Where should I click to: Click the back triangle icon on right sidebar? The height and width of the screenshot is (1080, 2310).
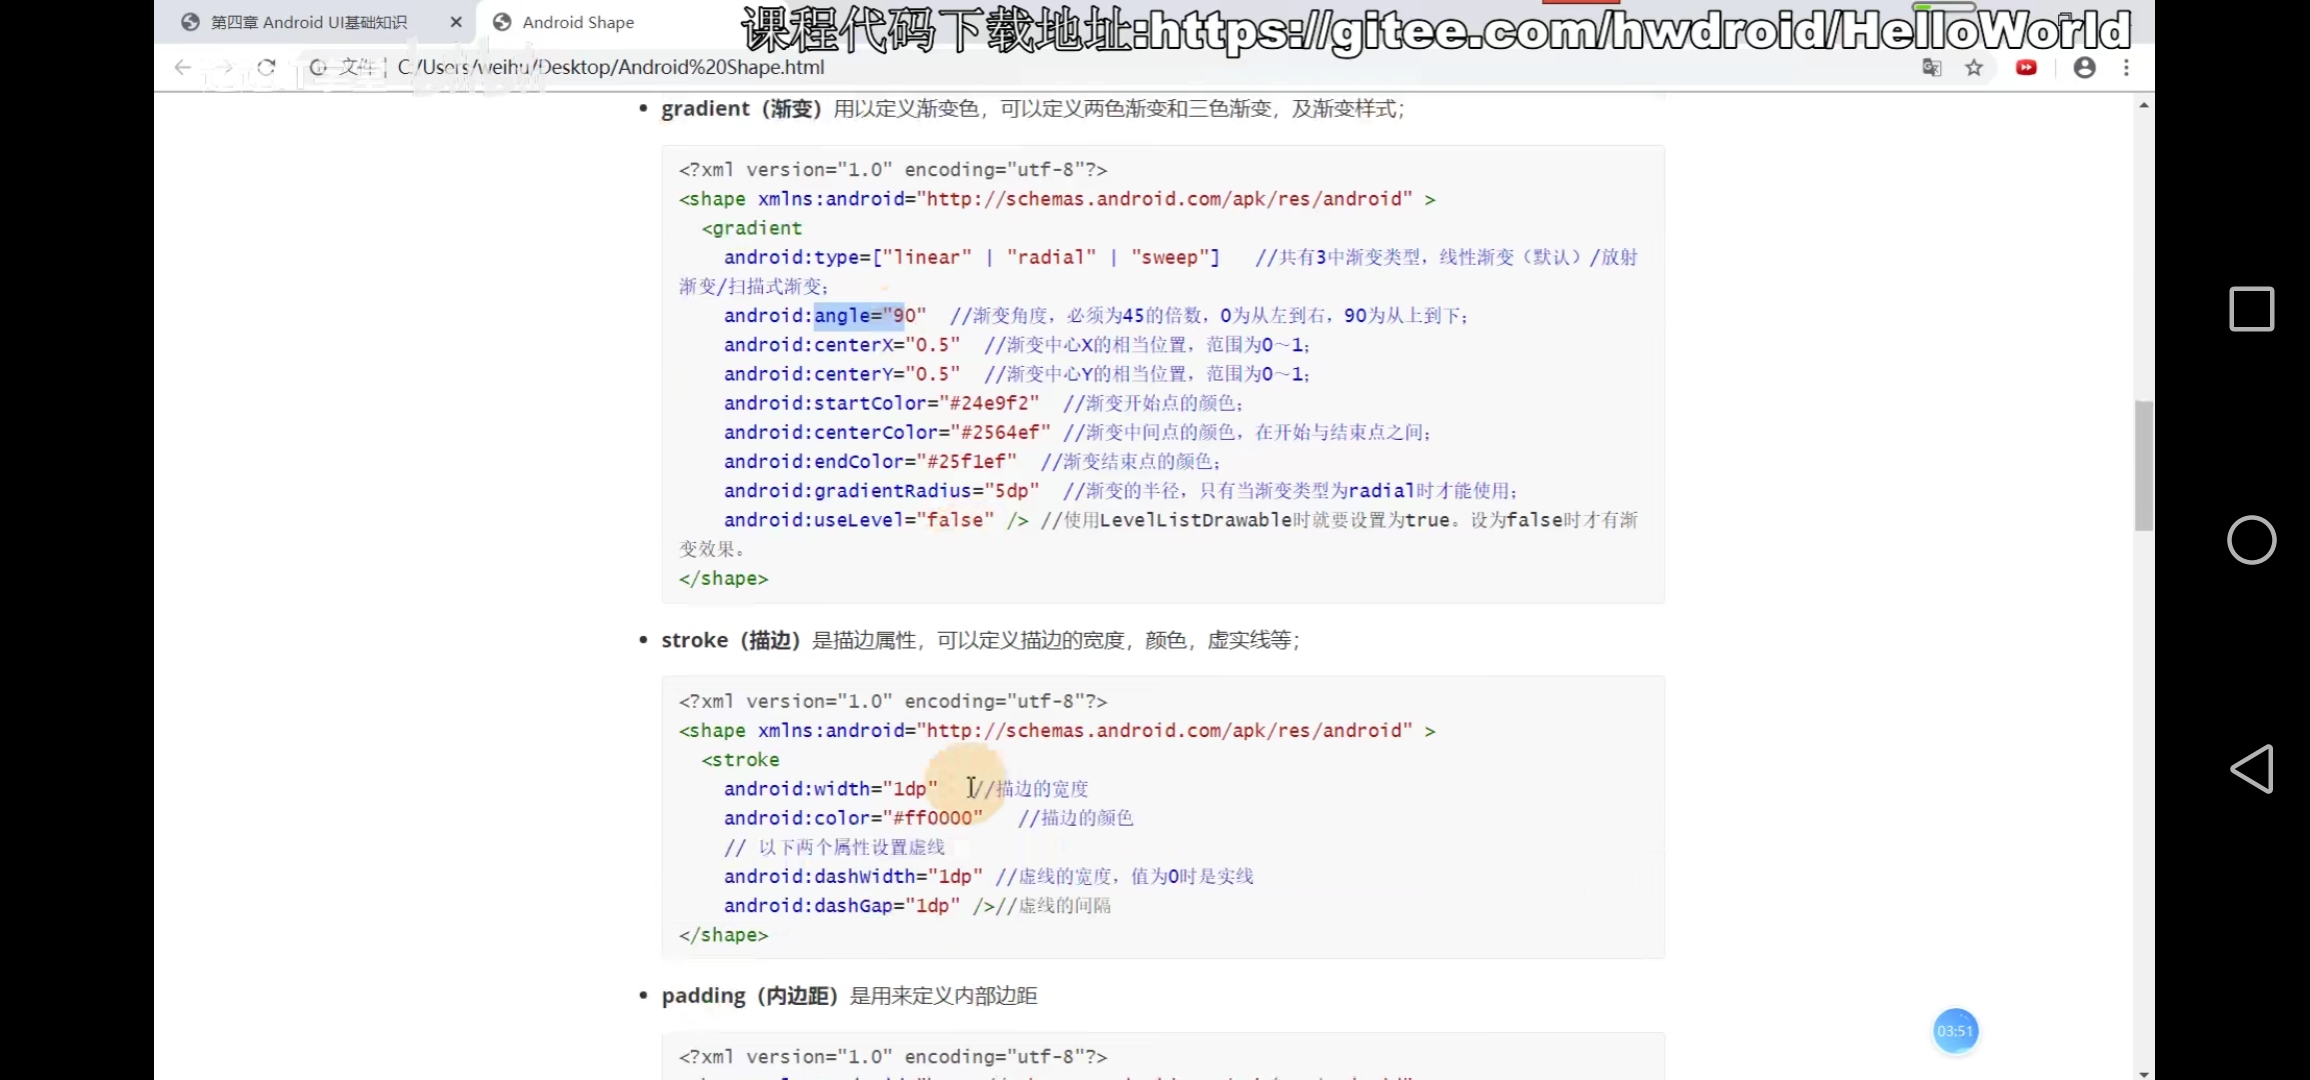point(2251,771)
